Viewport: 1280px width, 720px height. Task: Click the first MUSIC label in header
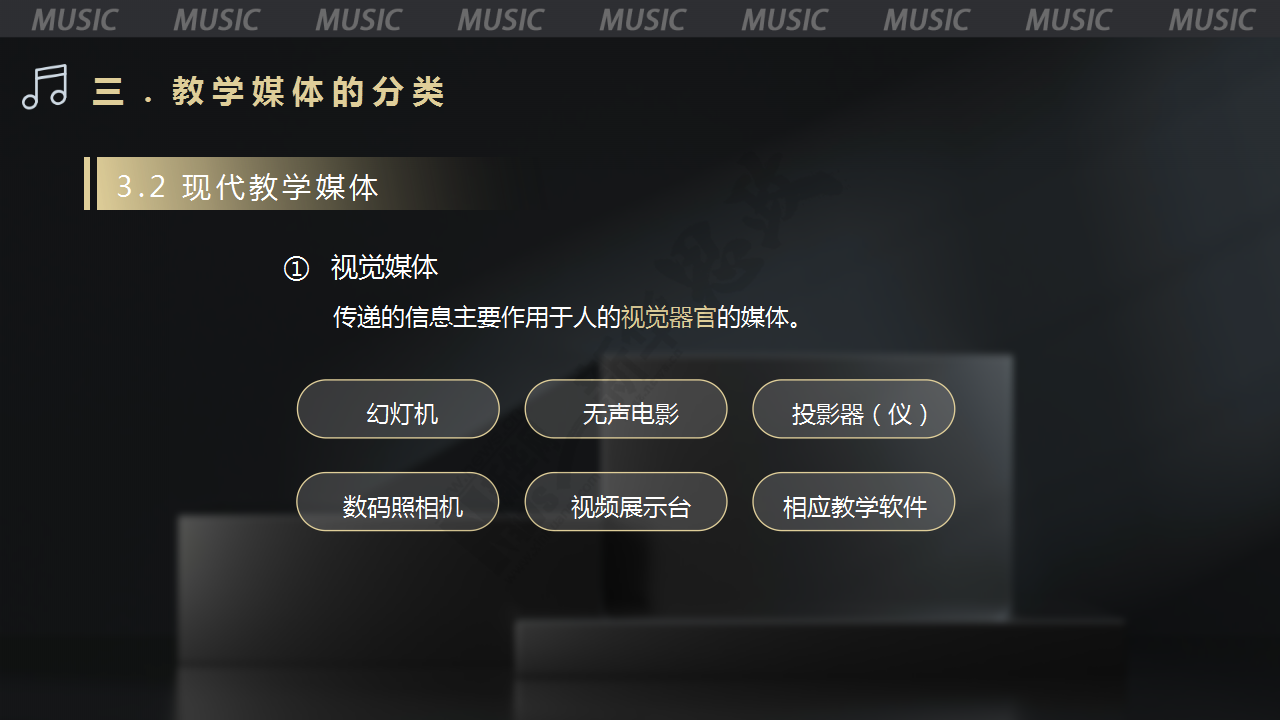74,20
